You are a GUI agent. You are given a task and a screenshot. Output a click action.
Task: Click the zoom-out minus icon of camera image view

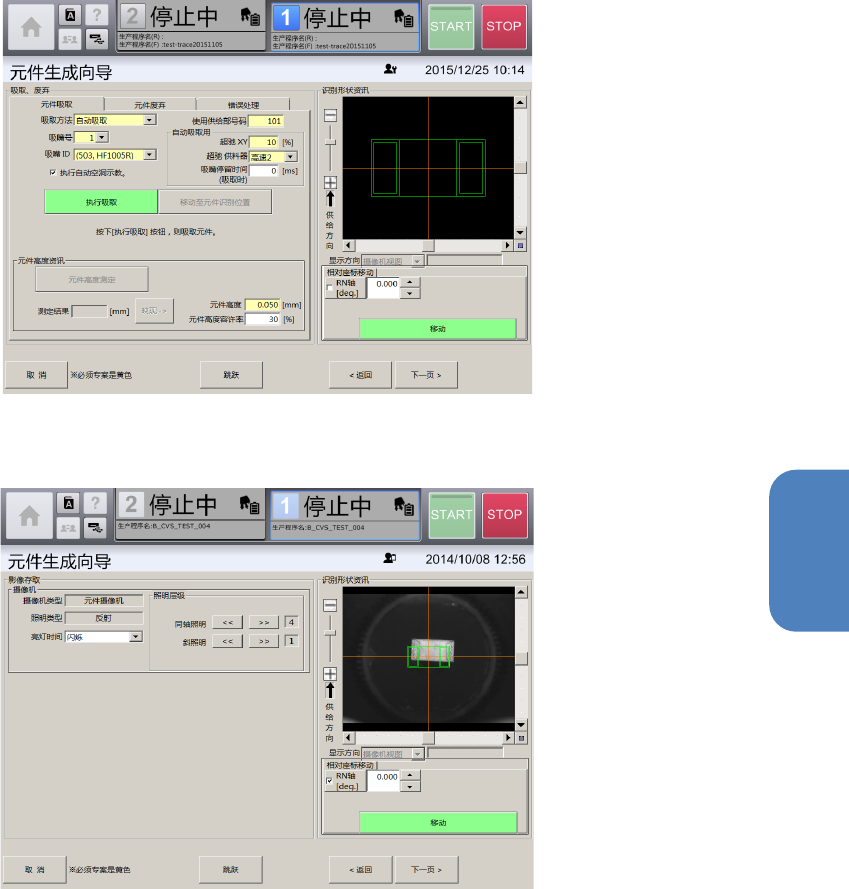[330, 605]
